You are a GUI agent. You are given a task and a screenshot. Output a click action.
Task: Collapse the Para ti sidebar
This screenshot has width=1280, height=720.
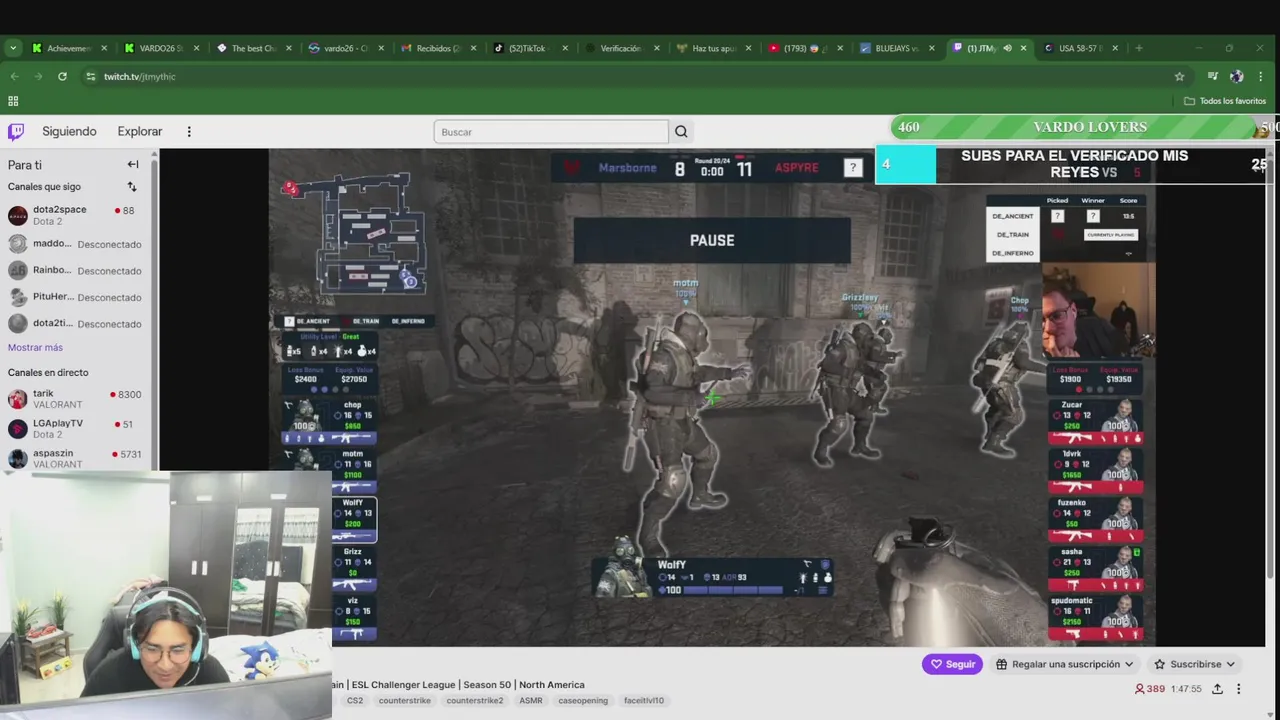tap(133, 164)
